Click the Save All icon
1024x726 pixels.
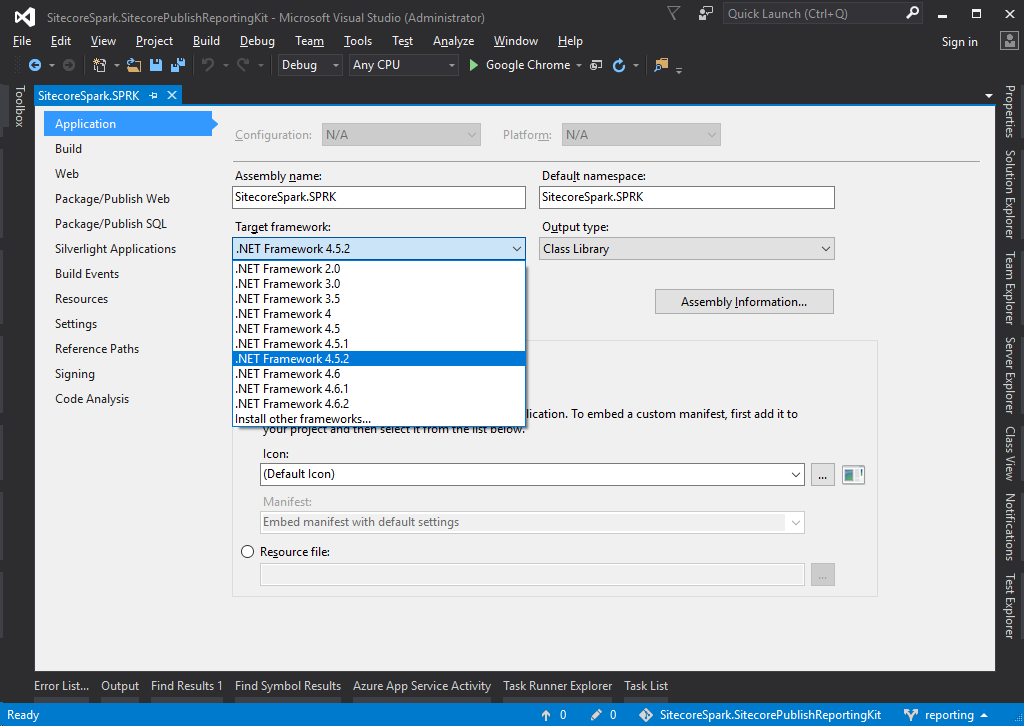(178, 65)
